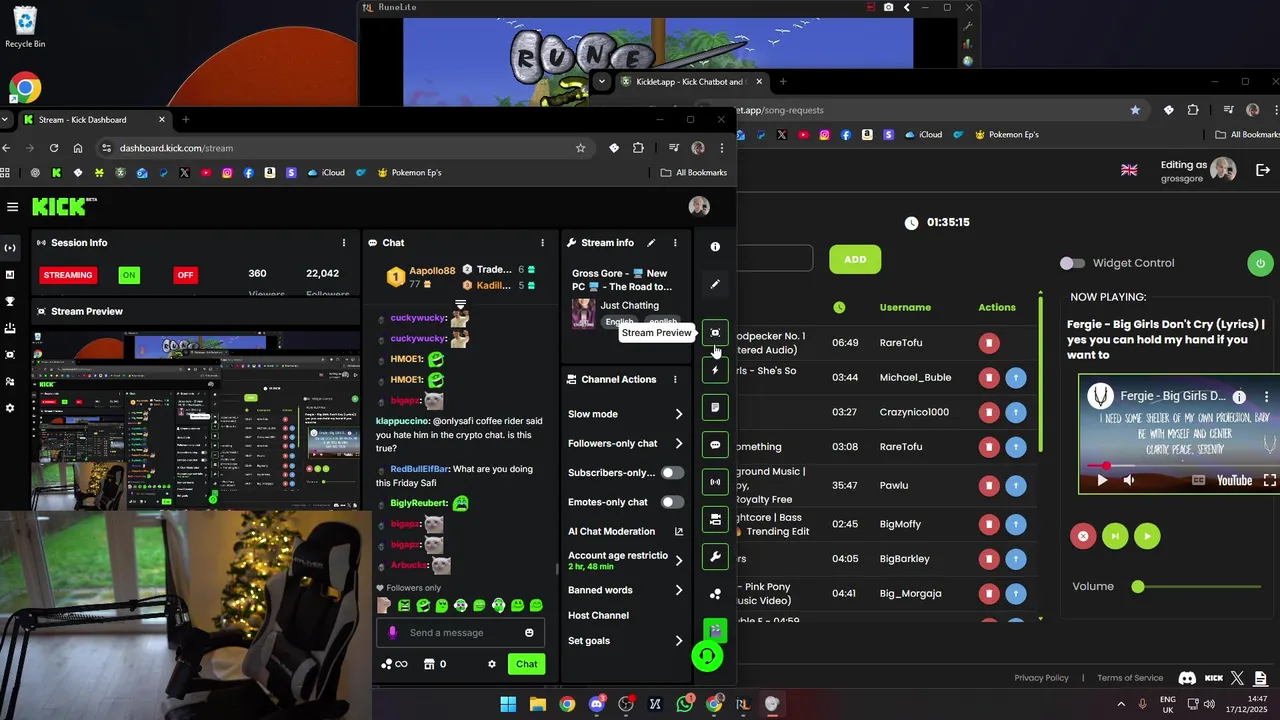Toggle Widget Control switch
The height and width of the screenshot is (720, 1280).
click(x=1072, y=263)
